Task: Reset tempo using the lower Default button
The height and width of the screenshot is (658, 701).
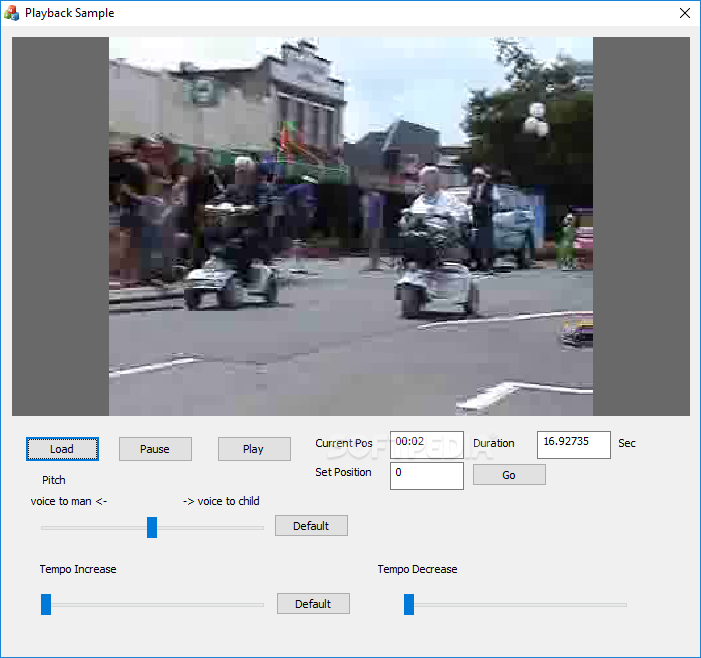Action: 312,604
